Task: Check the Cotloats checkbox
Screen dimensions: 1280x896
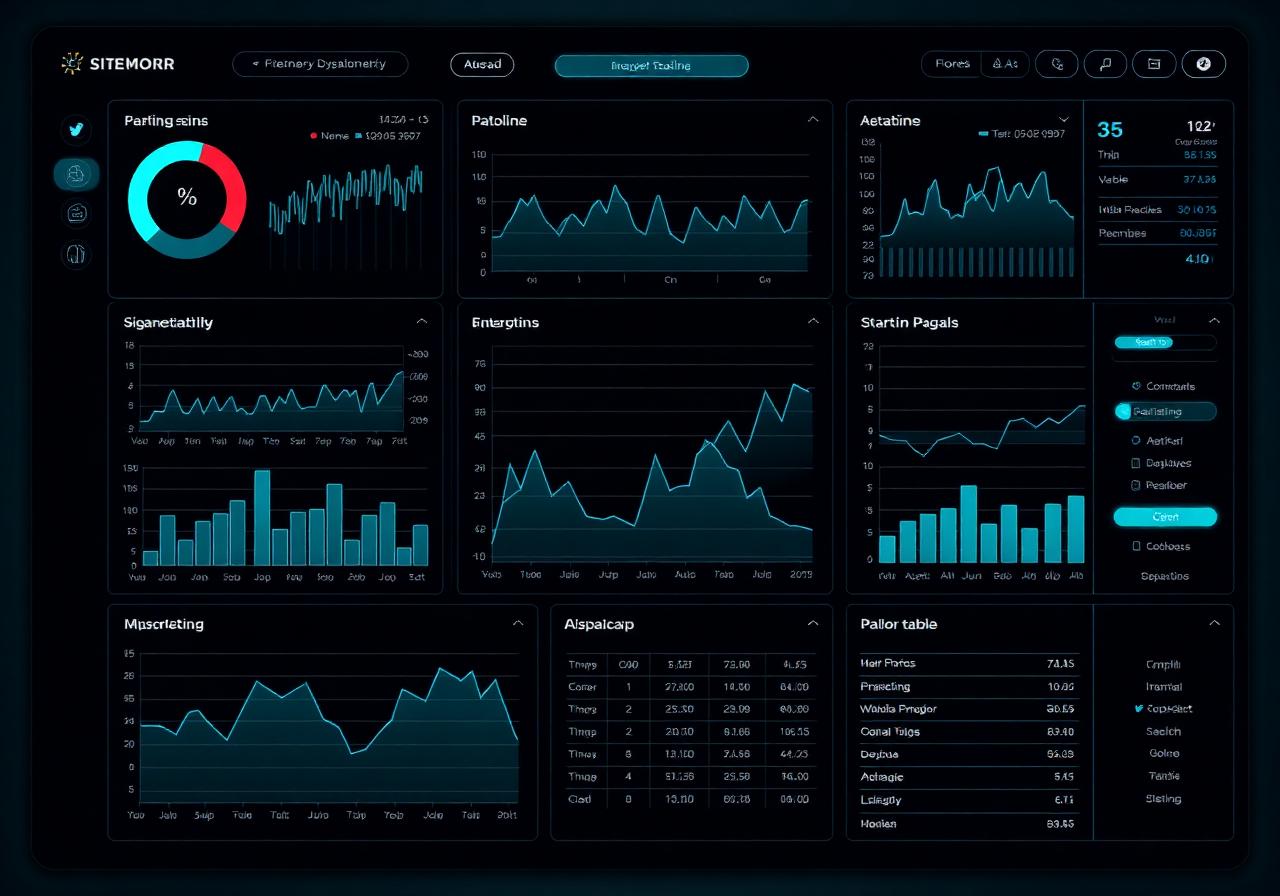Action: 1137,546
